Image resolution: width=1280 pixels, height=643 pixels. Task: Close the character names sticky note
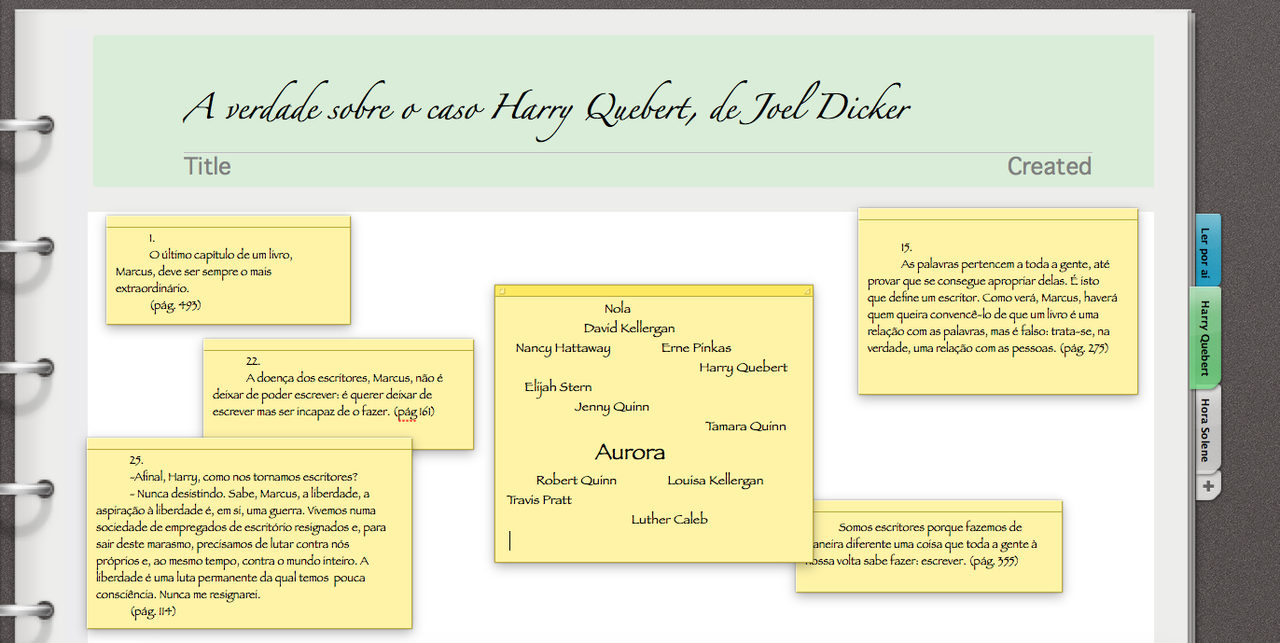502,291
